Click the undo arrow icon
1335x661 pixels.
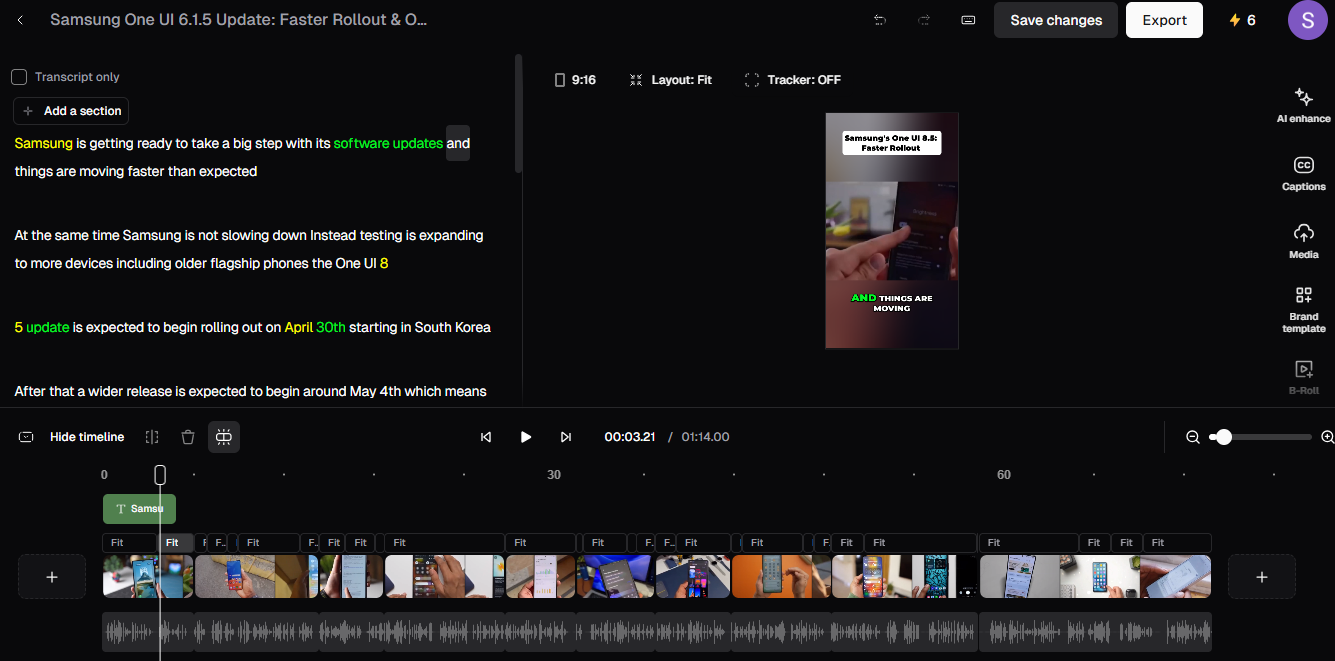click(880, 20)
